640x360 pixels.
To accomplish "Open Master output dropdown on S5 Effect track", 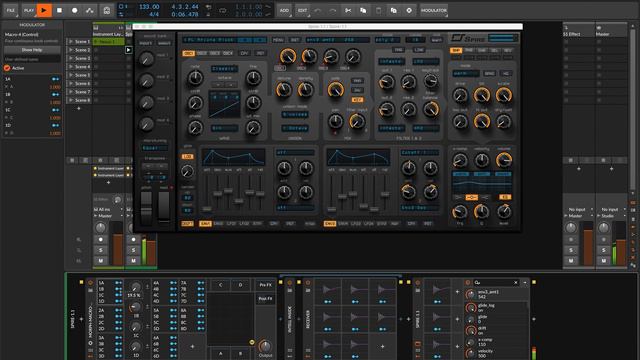I will click(x=578, y=216).
